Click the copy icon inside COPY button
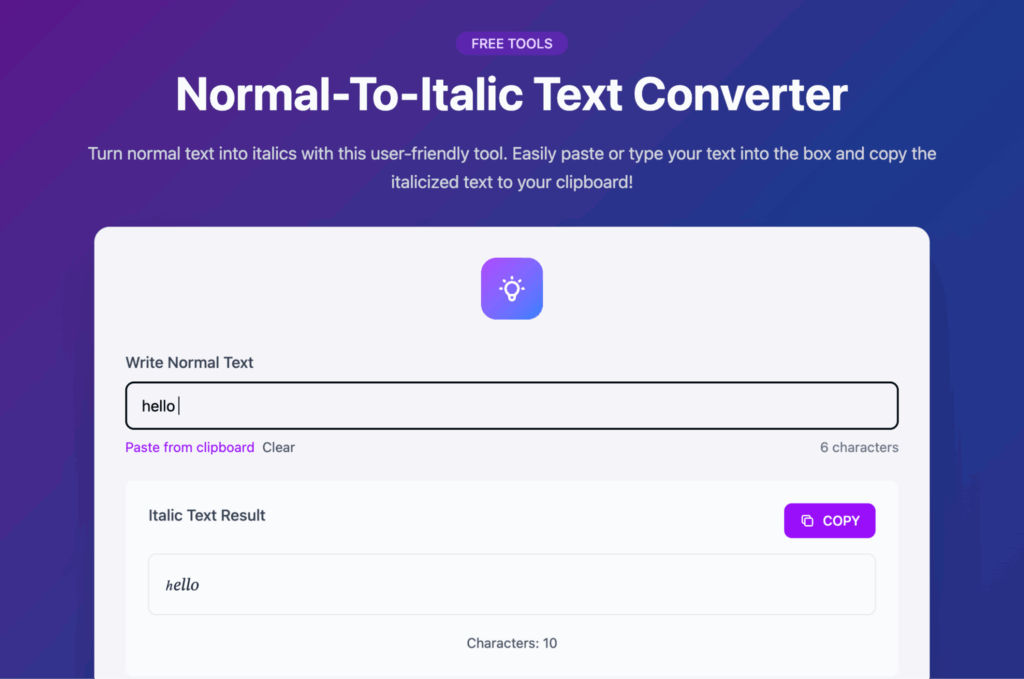 pos(807,521)
